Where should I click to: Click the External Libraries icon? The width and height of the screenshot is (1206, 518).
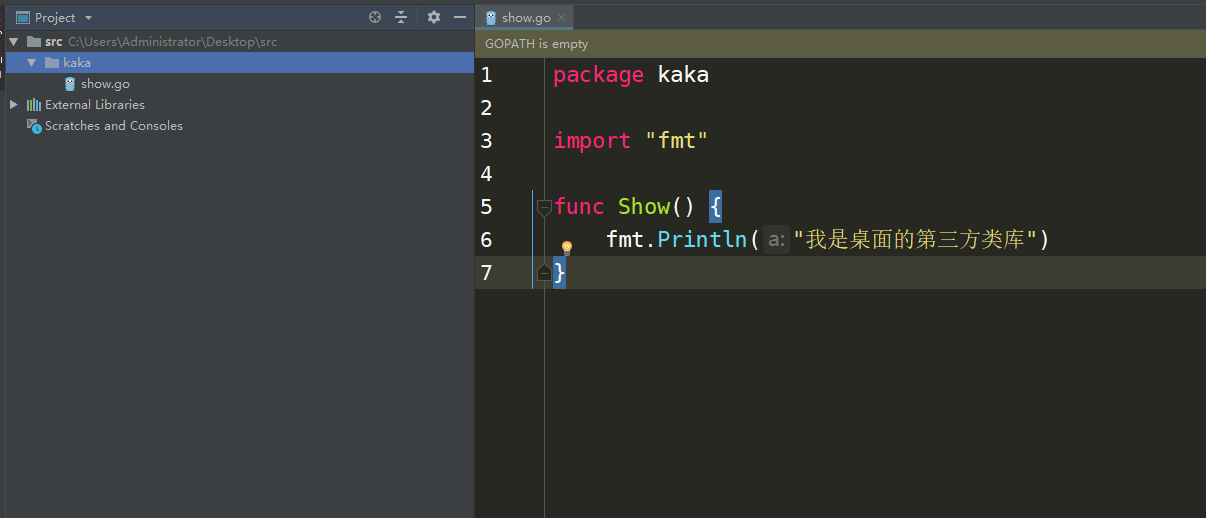(34, 104)
